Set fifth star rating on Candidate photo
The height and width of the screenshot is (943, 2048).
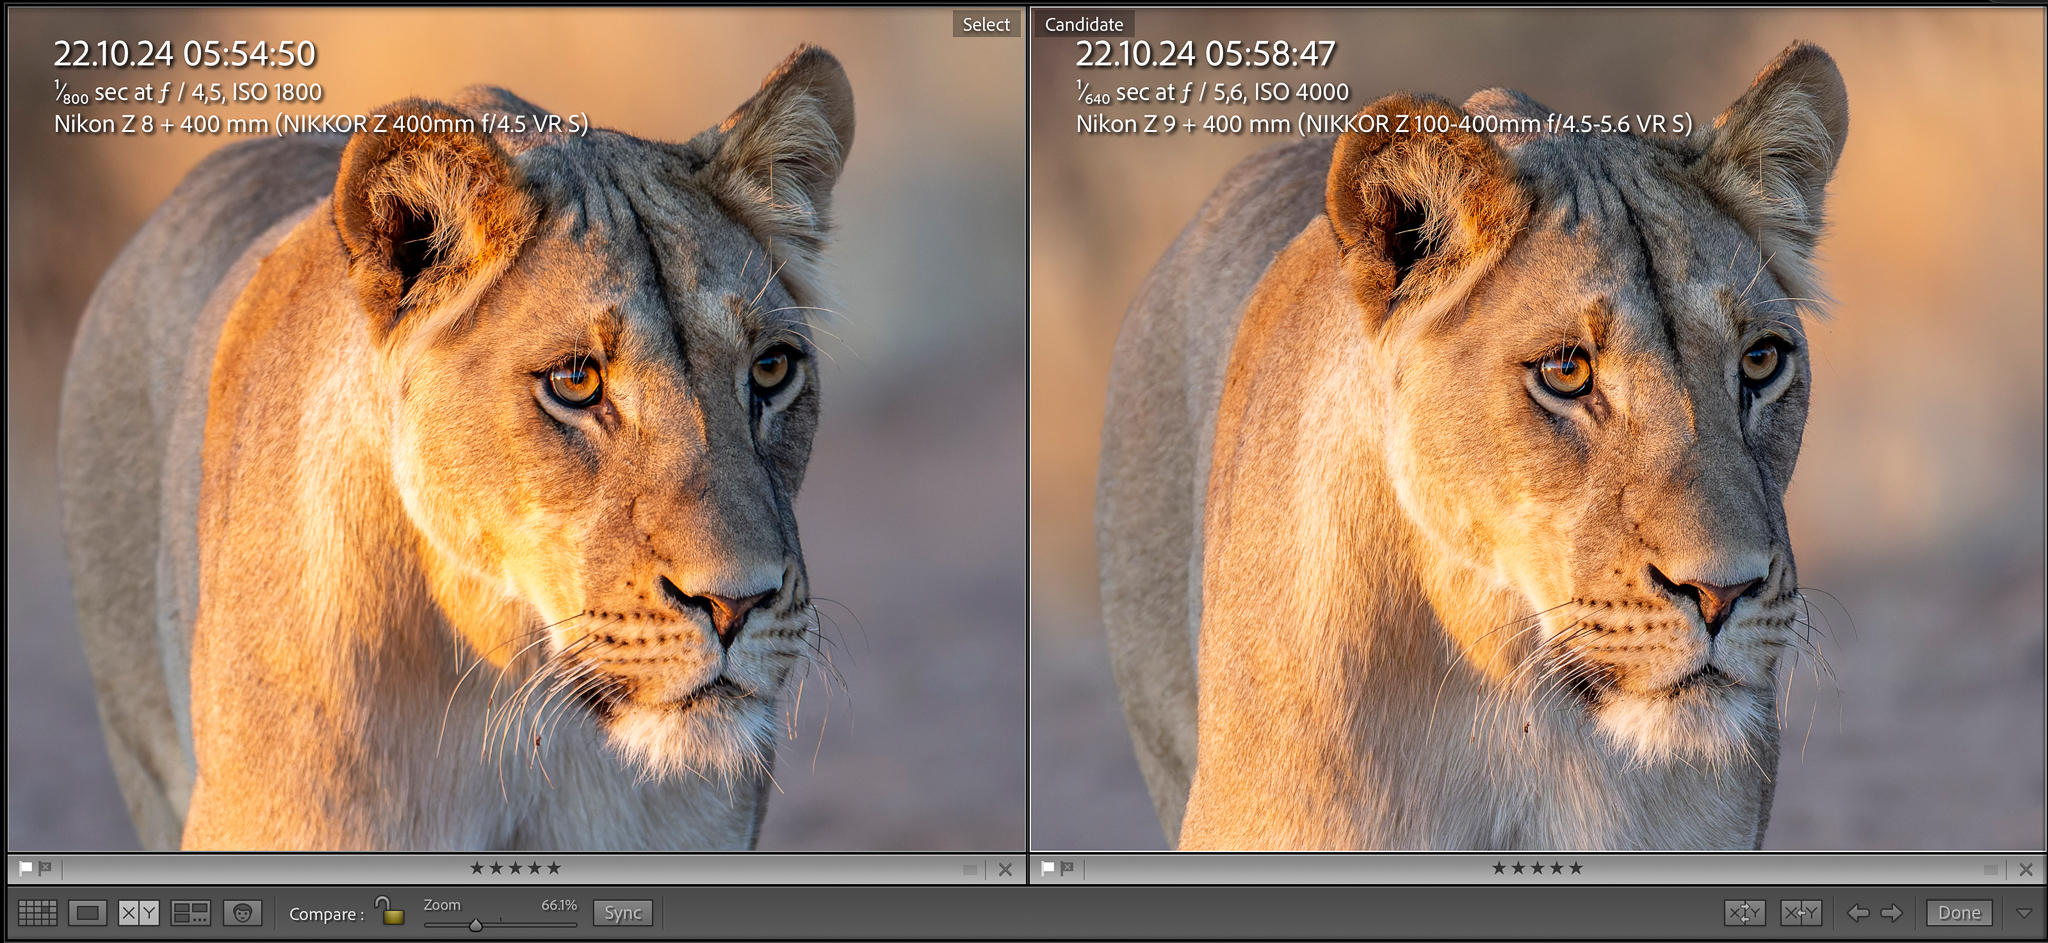[1576, 868]
